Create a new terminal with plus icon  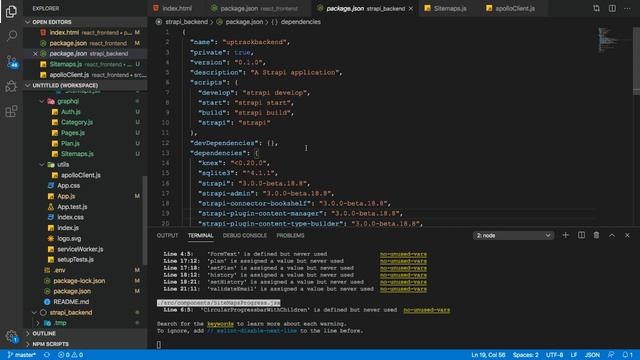[x=565, y=235]
